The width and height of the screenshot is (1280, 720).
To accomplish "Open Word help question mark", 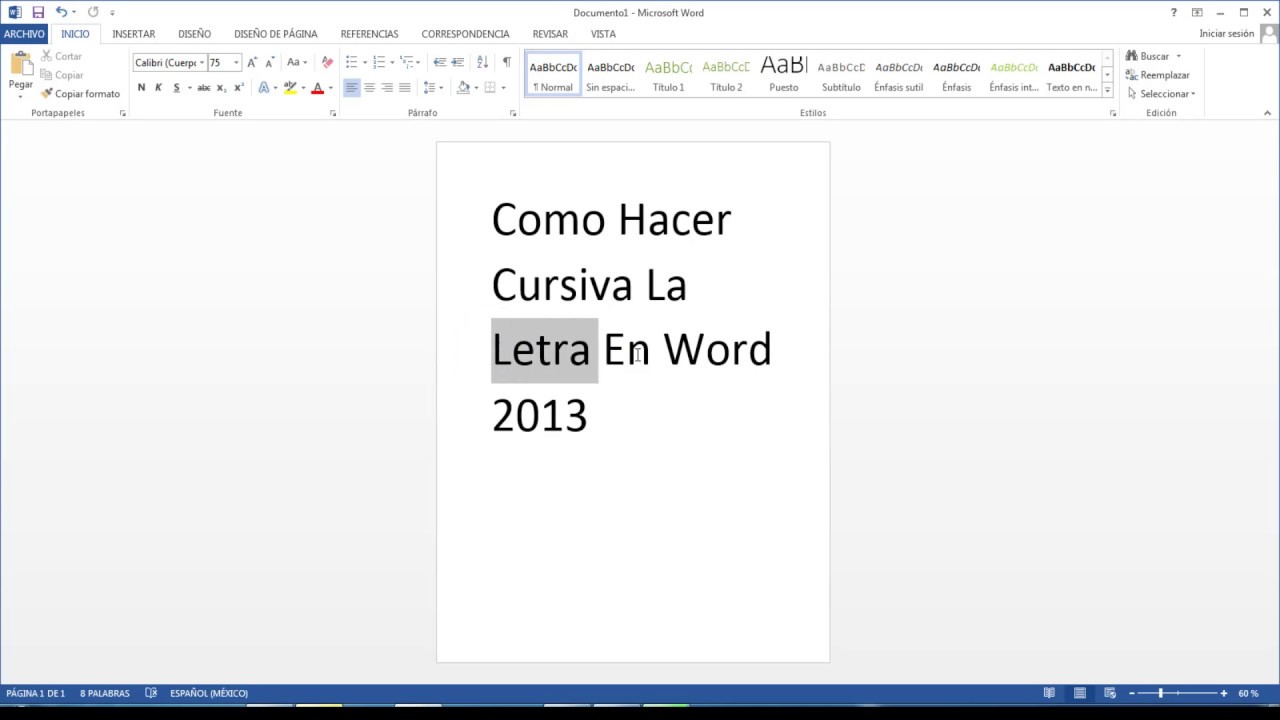I will coord(1174,12).
